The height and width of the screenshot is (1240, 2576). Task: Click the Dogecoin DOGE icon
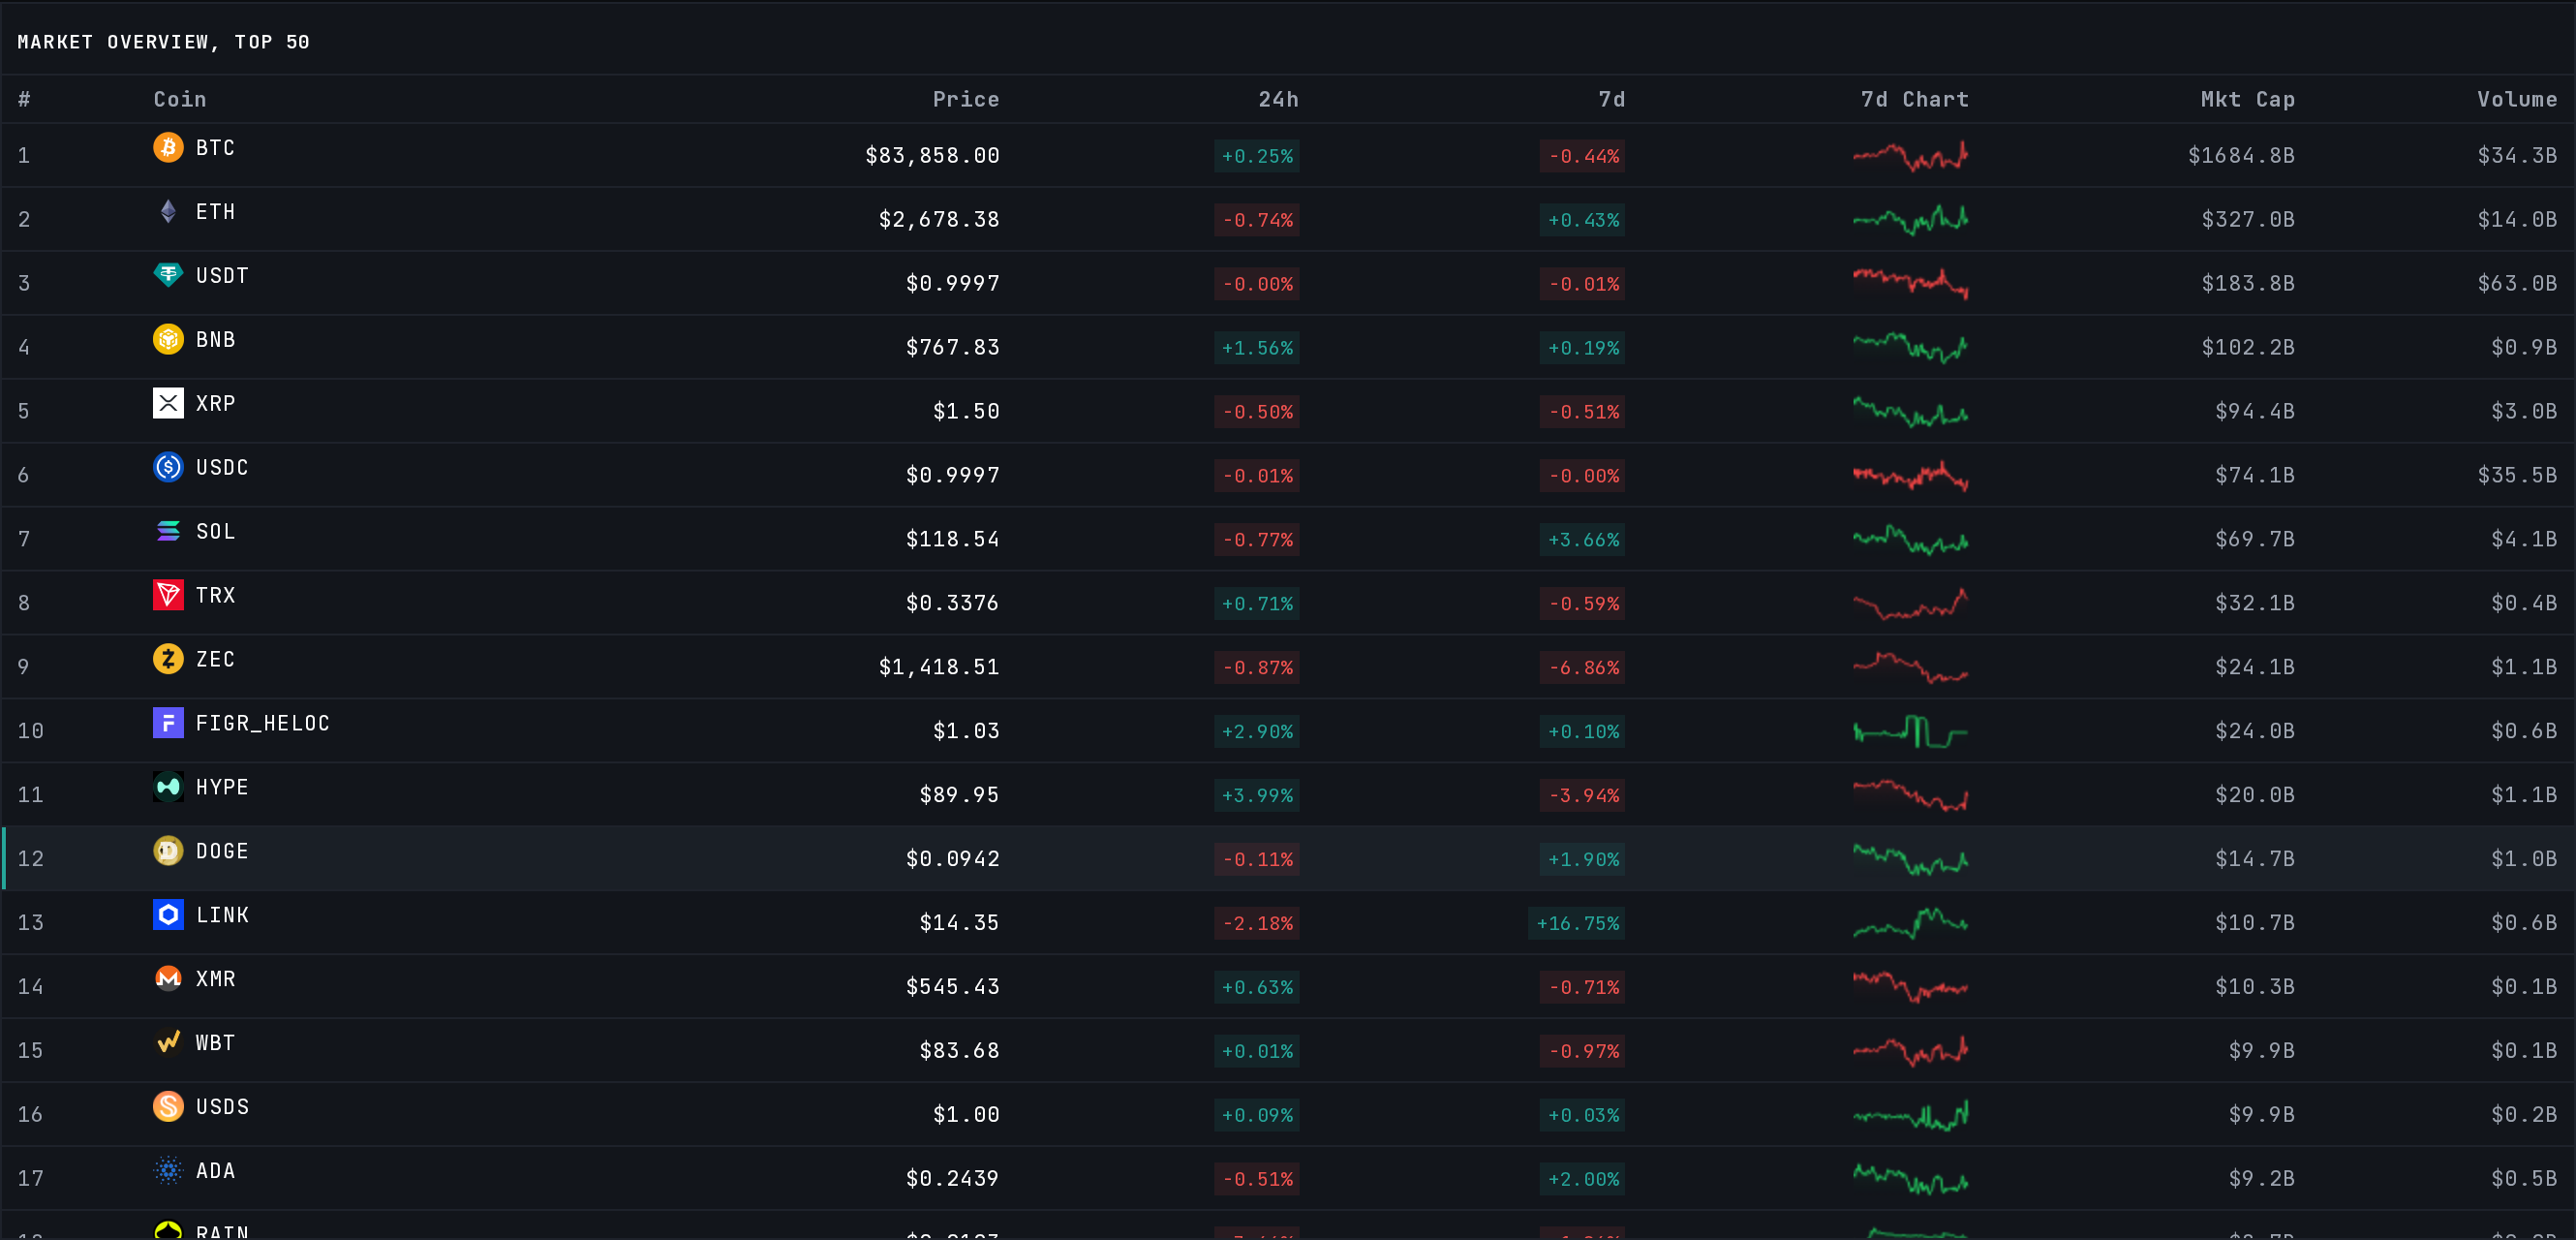[168, 851]
